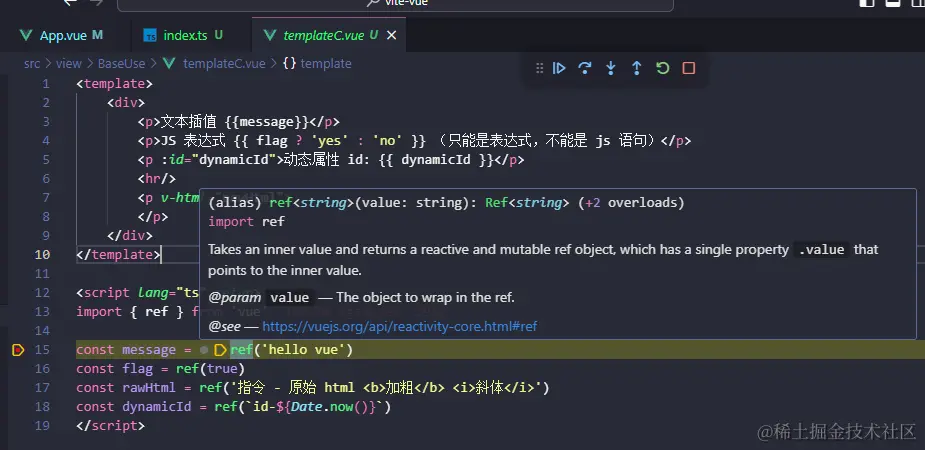Image resolution: width=925 pixels, height=450 pixels.
Task: Click the vite-vue command center search box
Action: pos(395,5)
